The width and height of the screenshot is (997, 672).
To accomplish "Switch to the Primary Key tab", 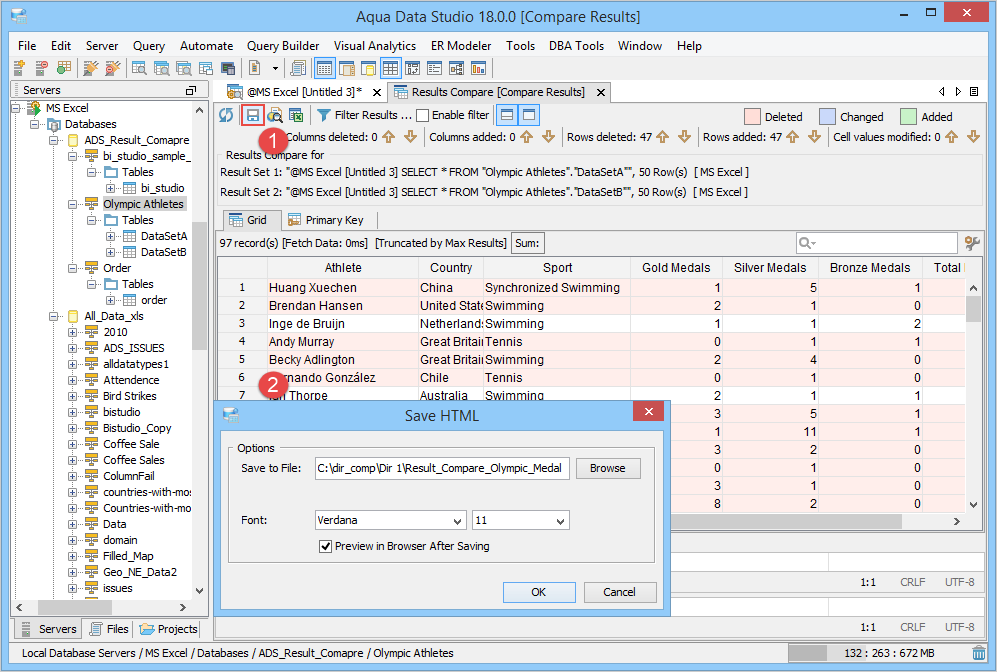I will click(326, 220).
